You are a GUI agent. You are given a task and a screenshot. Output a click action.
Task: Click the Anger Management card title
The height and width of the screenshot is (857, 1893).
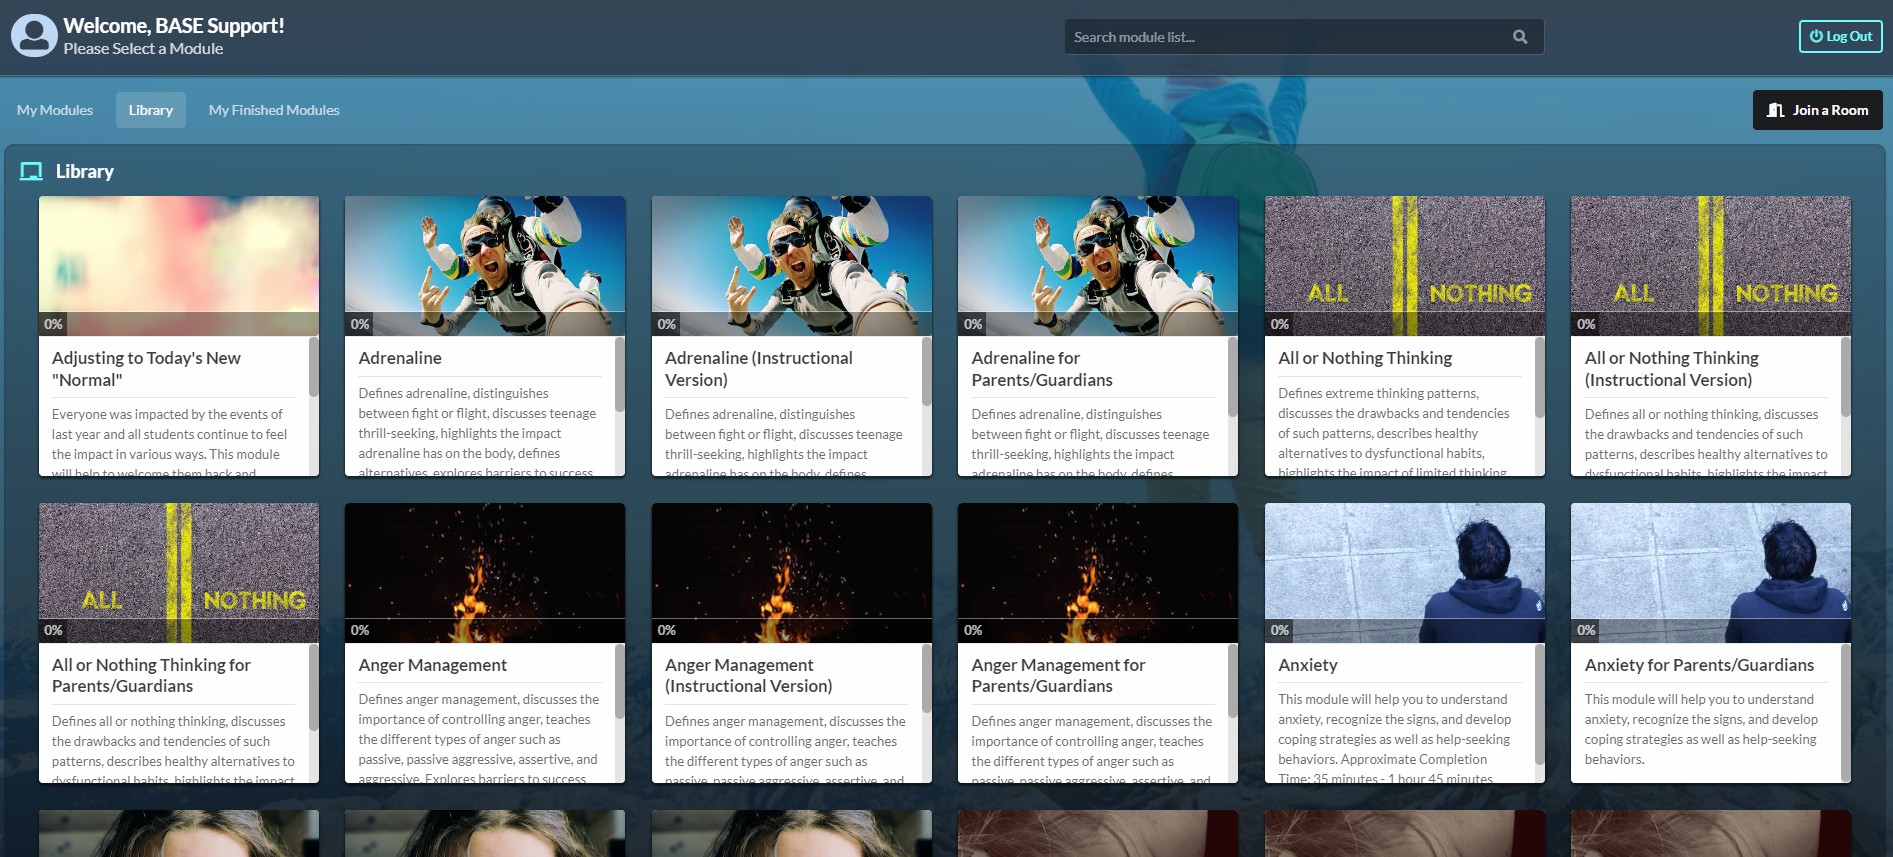click(x=433, y=665)
